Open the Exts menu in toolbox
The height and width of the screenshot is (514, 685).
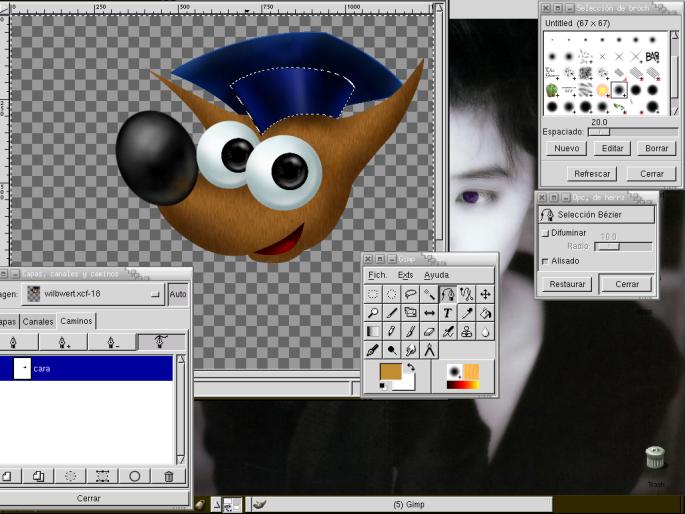point(405,274)
